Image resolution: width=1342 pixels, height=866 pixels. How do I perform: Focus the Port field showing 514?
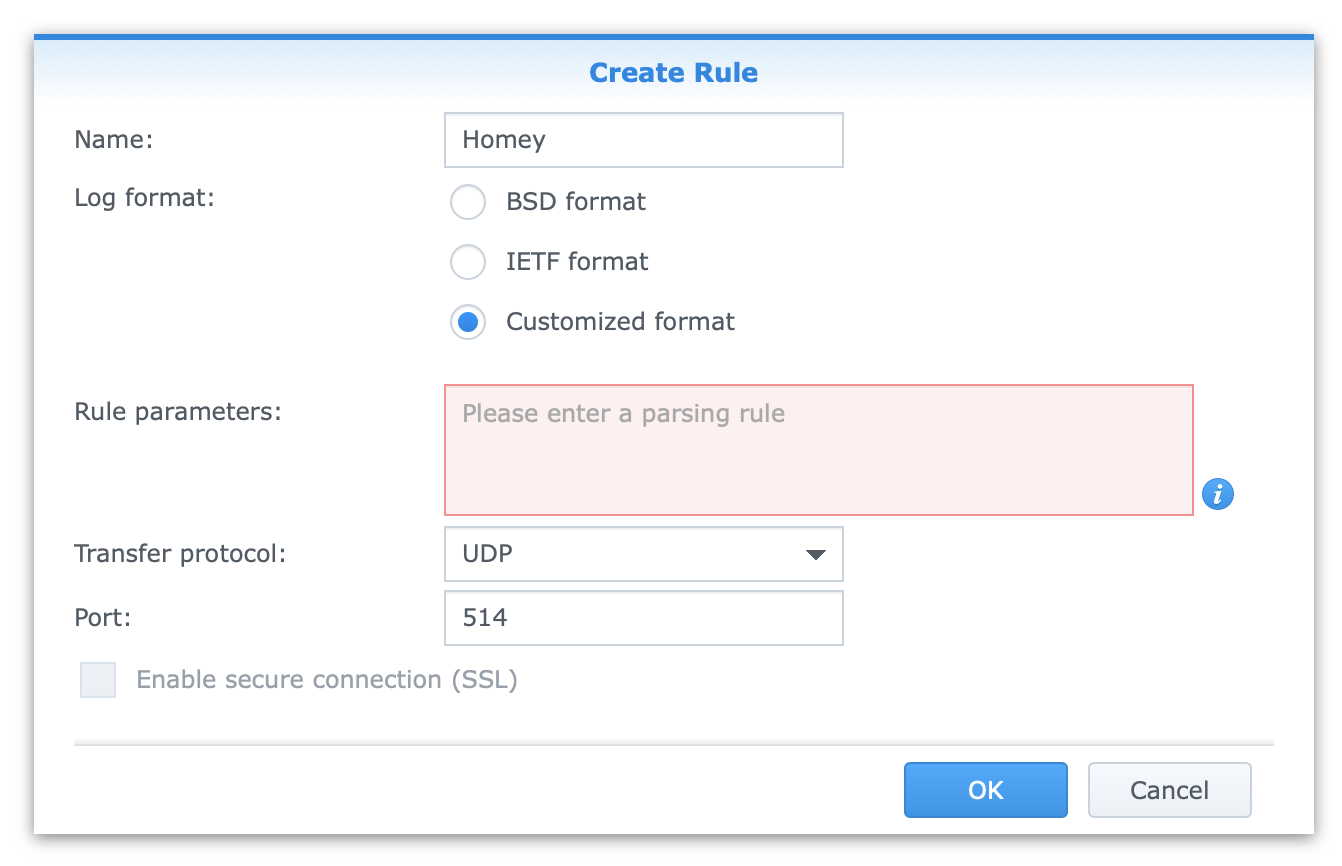[643, 618]
